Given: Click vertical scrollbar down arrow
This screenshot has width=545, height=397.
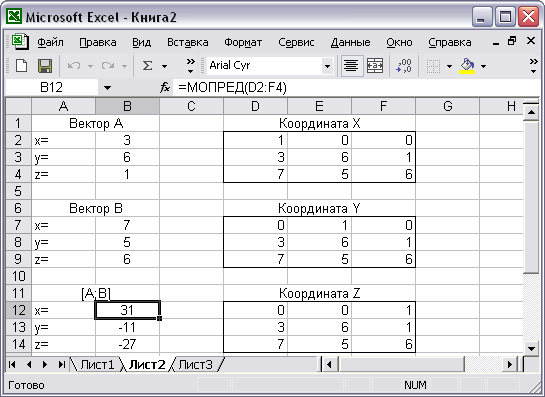Looking at the screenshot, I should pos(531,348).
